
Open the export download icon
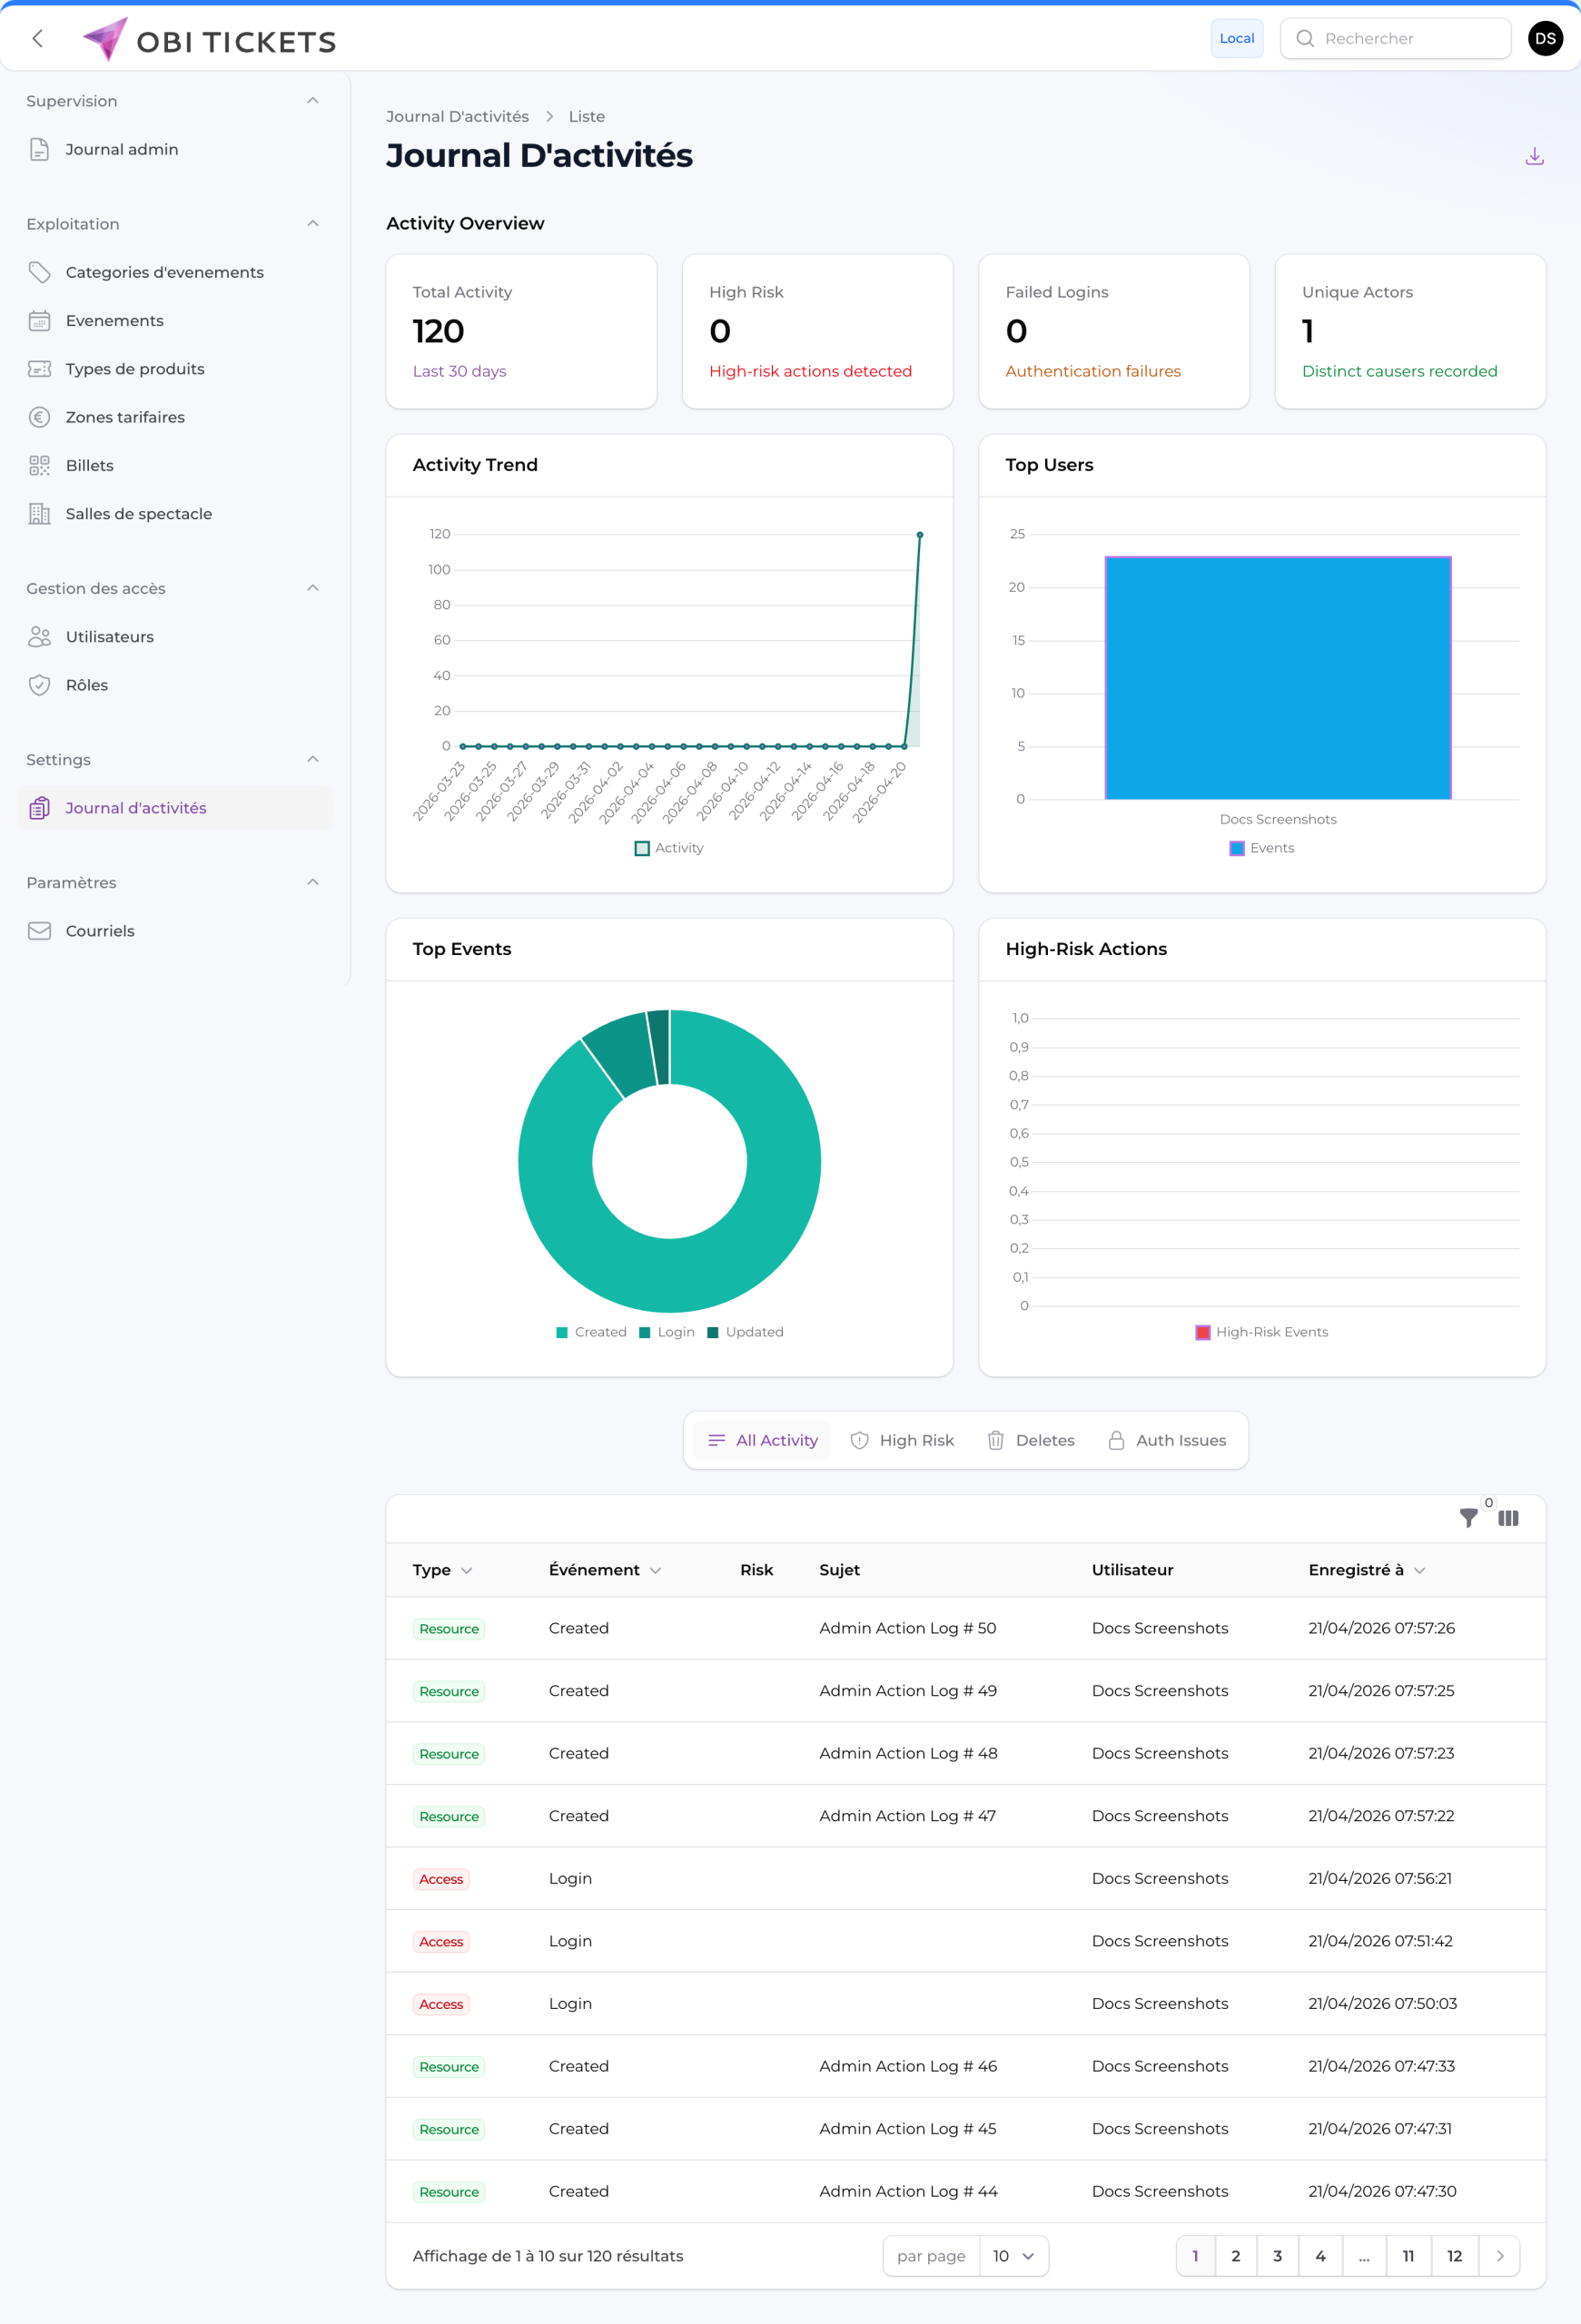pos(1535,156)
